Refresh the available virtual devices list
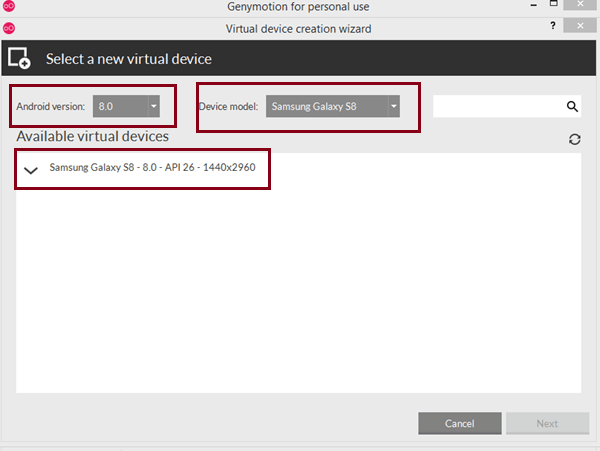 (x=574, y=139)
